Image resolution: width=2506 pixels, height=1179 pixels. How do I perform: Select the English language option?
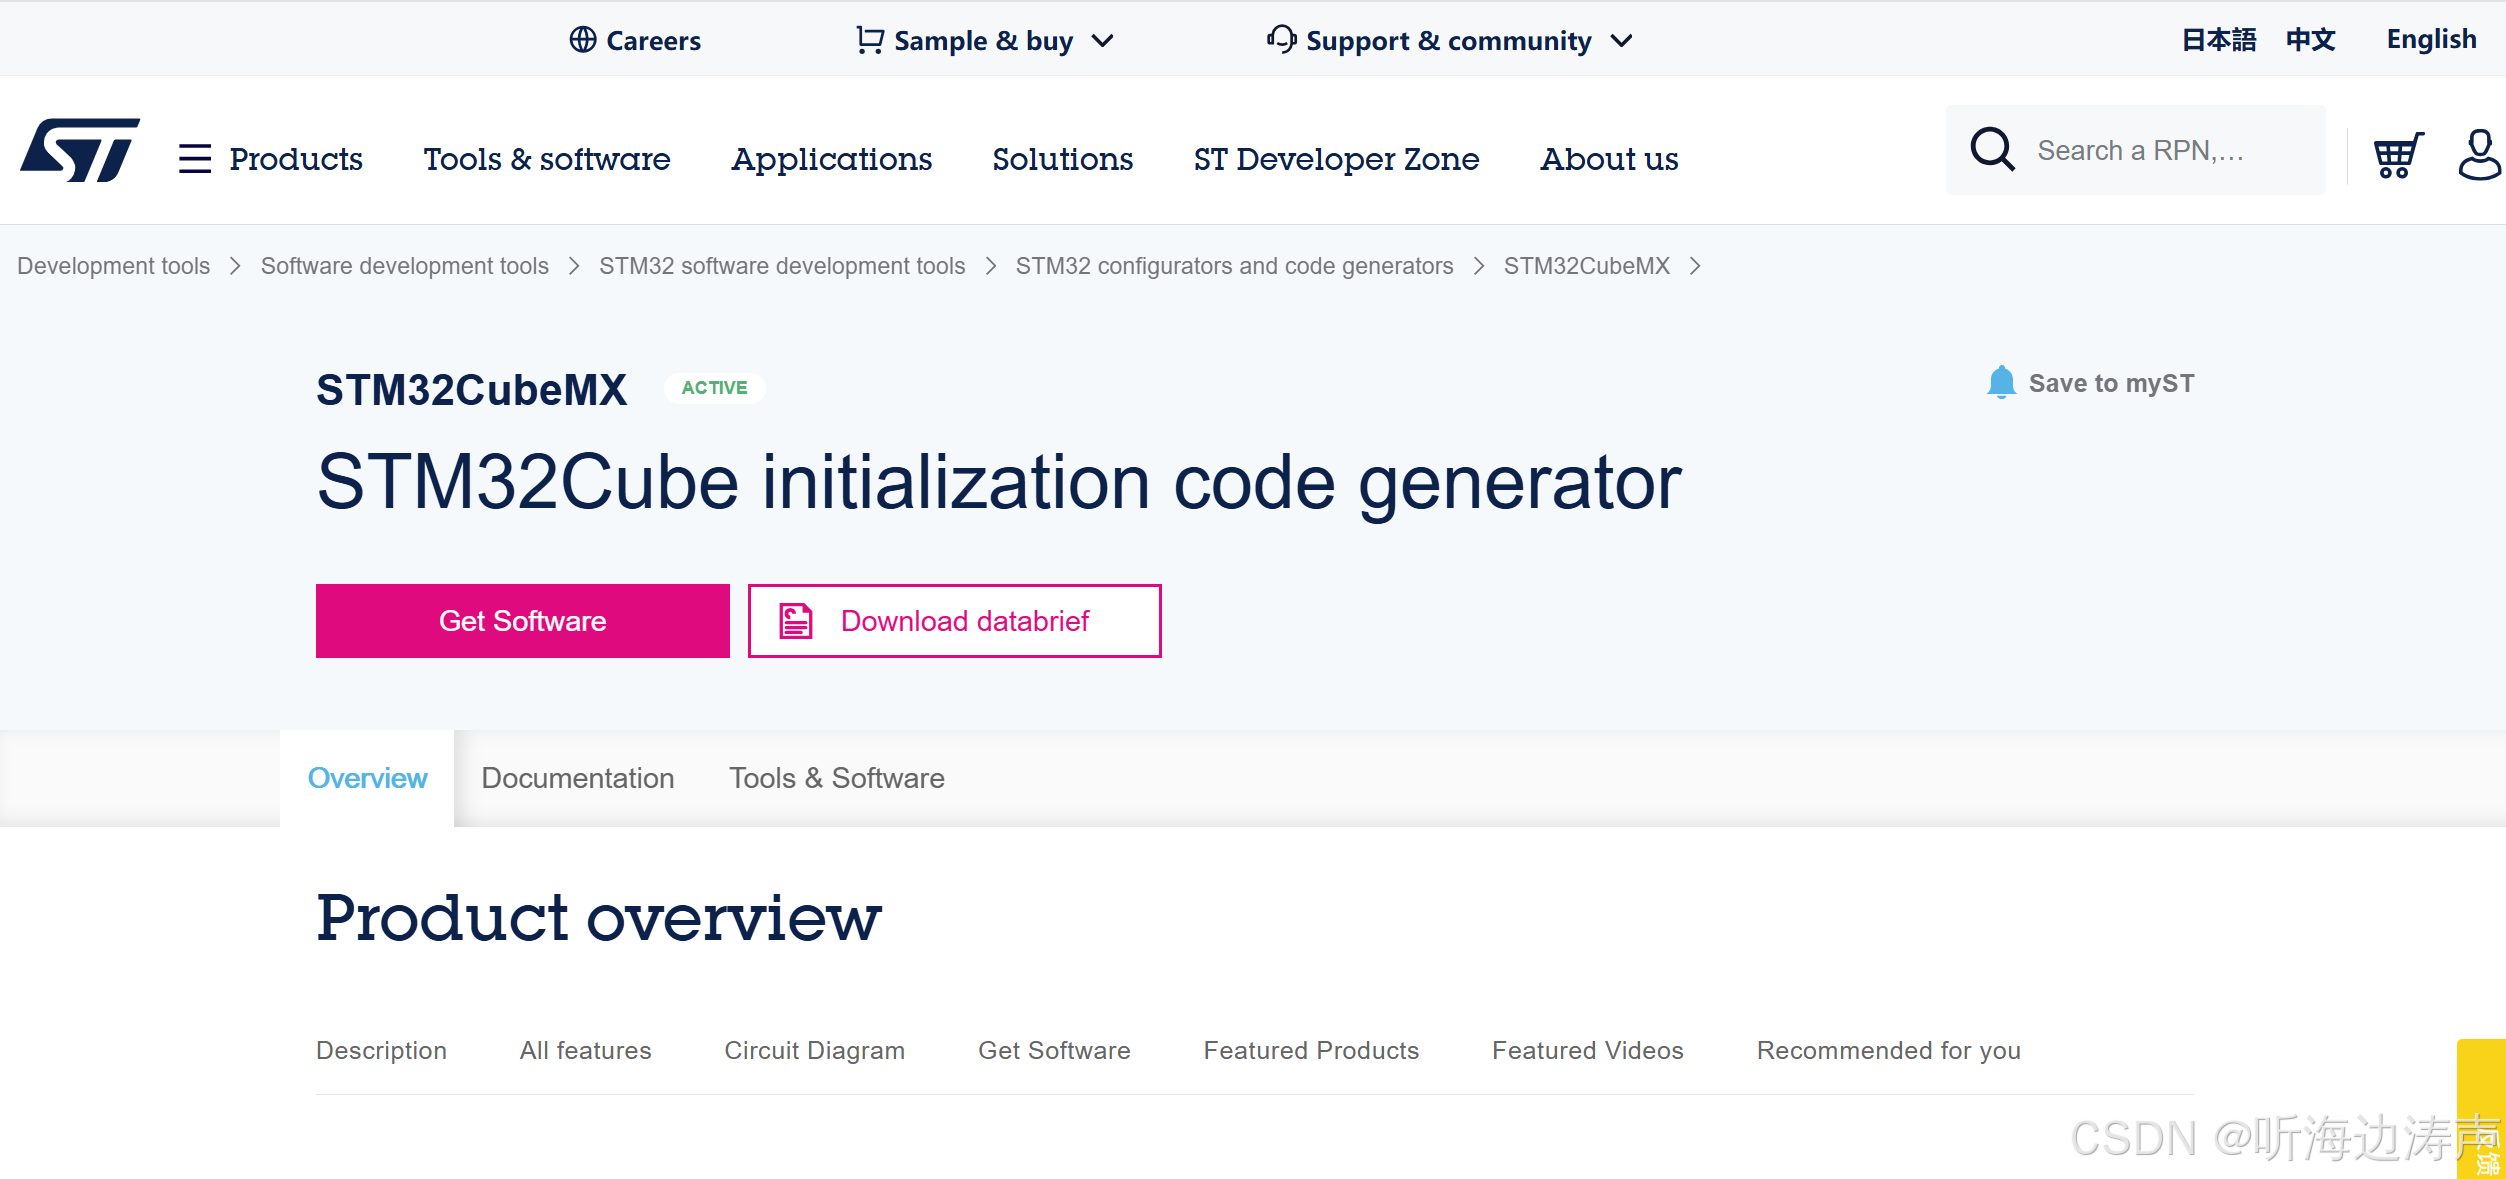[2432, 39]
